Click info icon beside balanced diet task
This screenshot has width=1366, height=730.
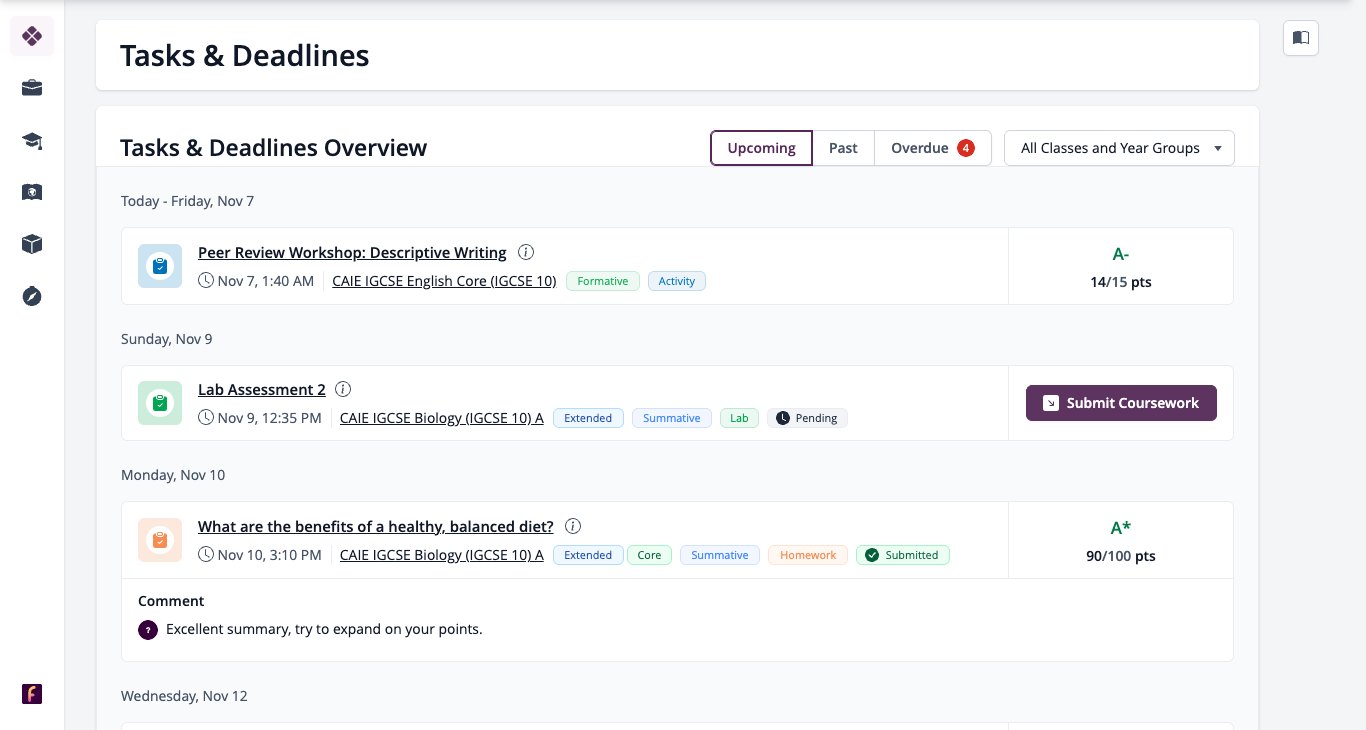(573, 526)
